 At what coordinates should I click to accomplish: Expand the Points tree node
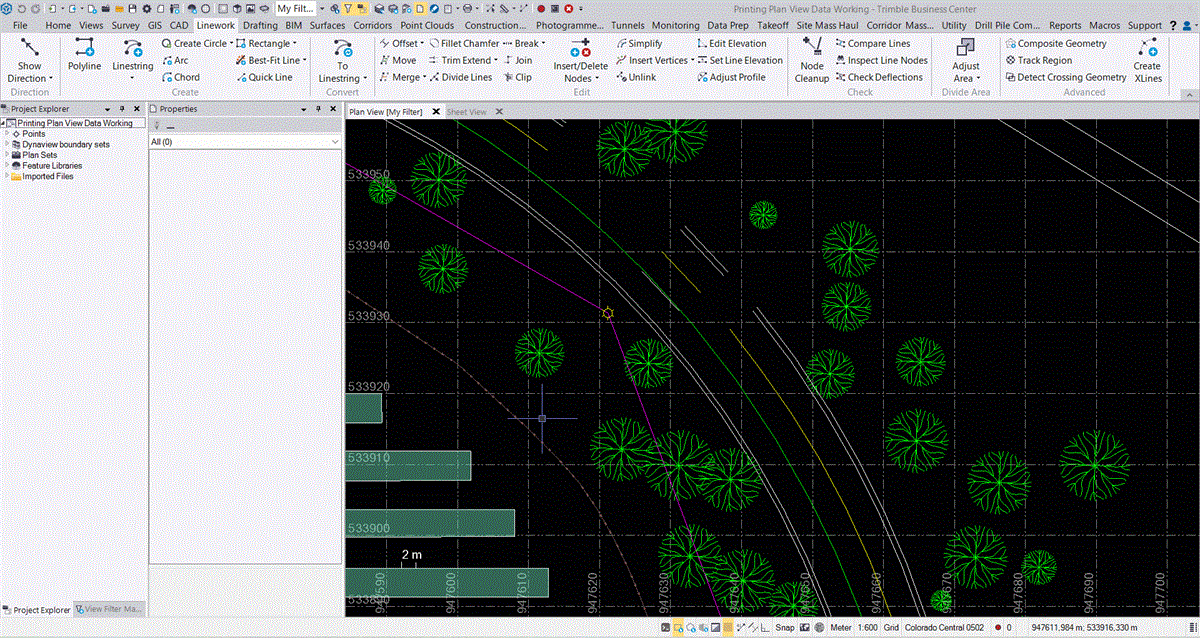(7, 133)
